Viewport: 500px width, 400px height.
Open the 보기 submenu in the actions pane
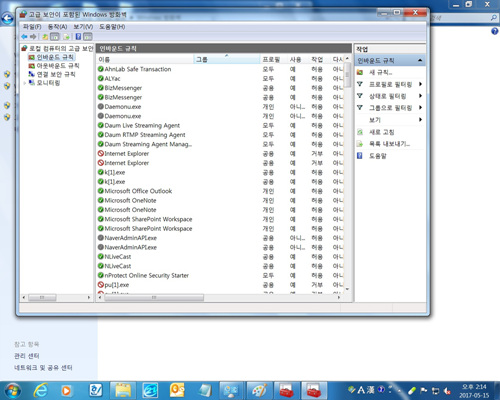[421, 120]
